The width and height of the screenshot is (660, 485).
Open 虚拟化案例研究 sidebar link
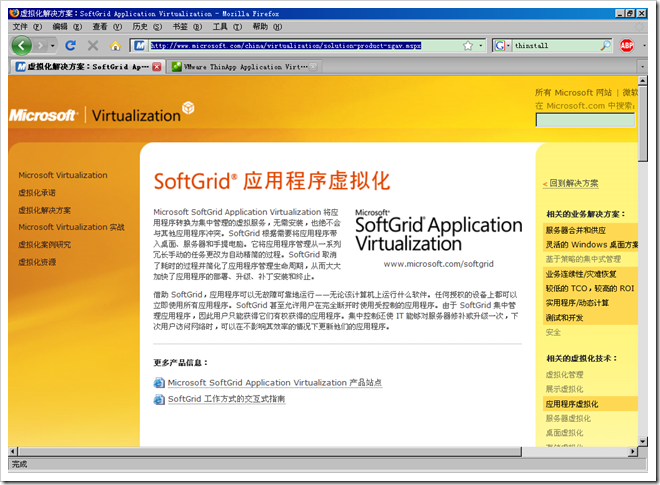(44, 245)
